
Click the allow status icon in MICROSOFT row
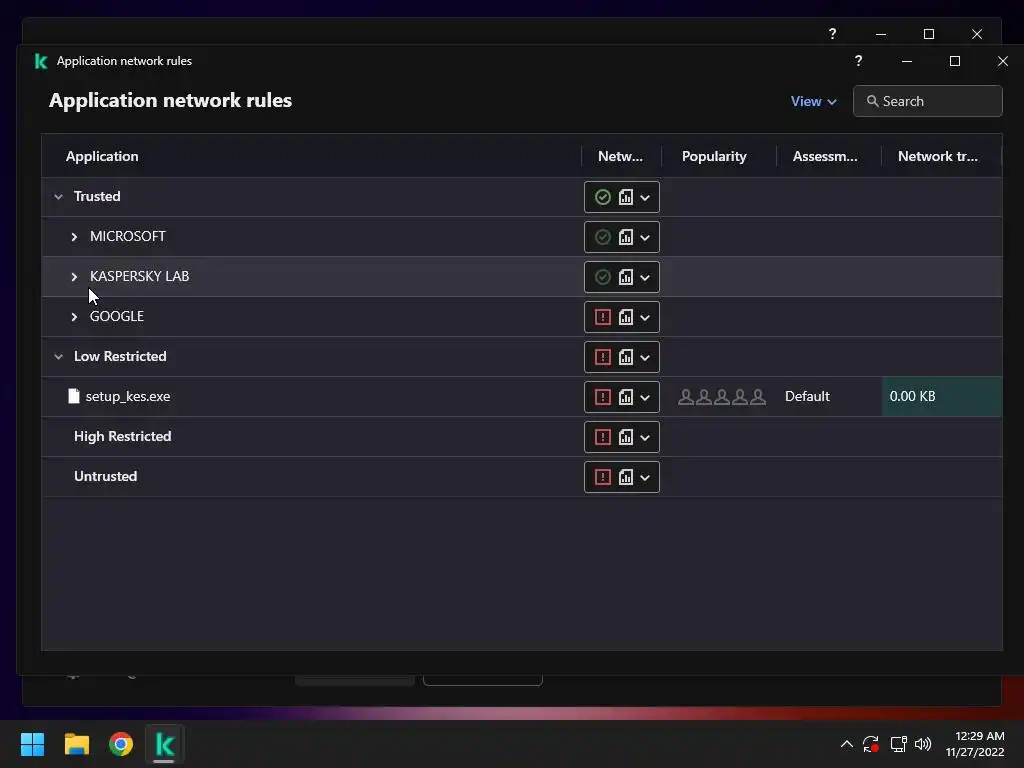tap(603, 237)
